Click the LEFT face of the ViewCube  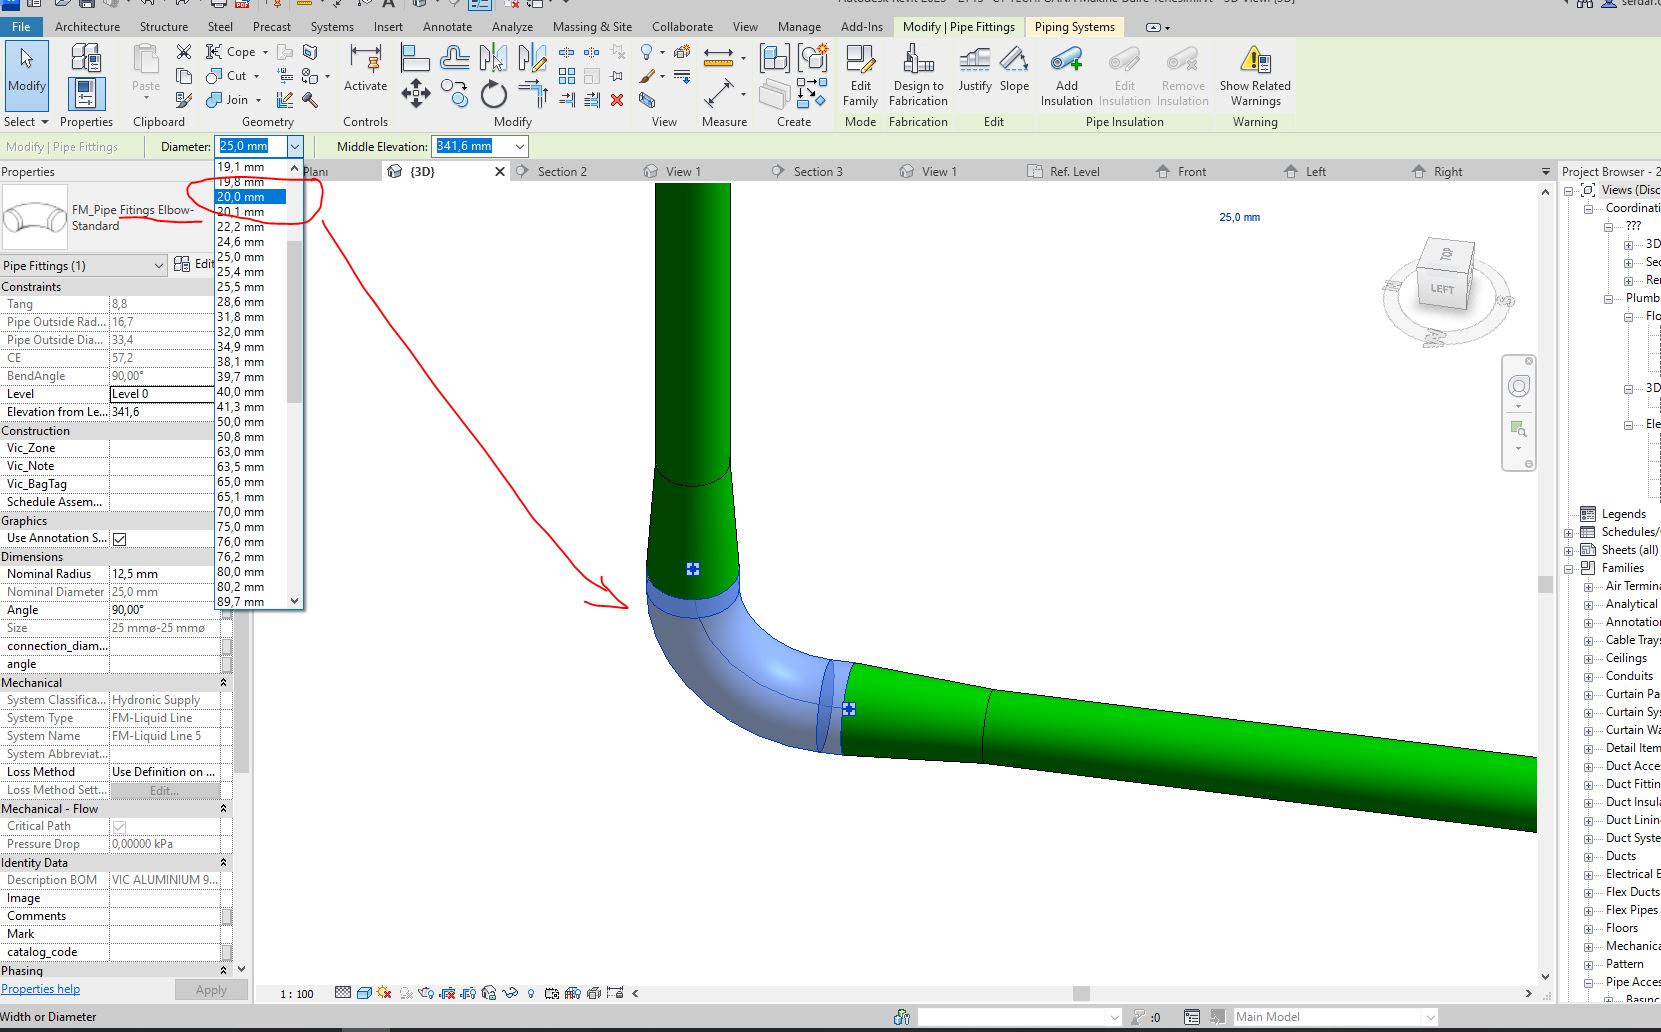[x=1442, y=289]
